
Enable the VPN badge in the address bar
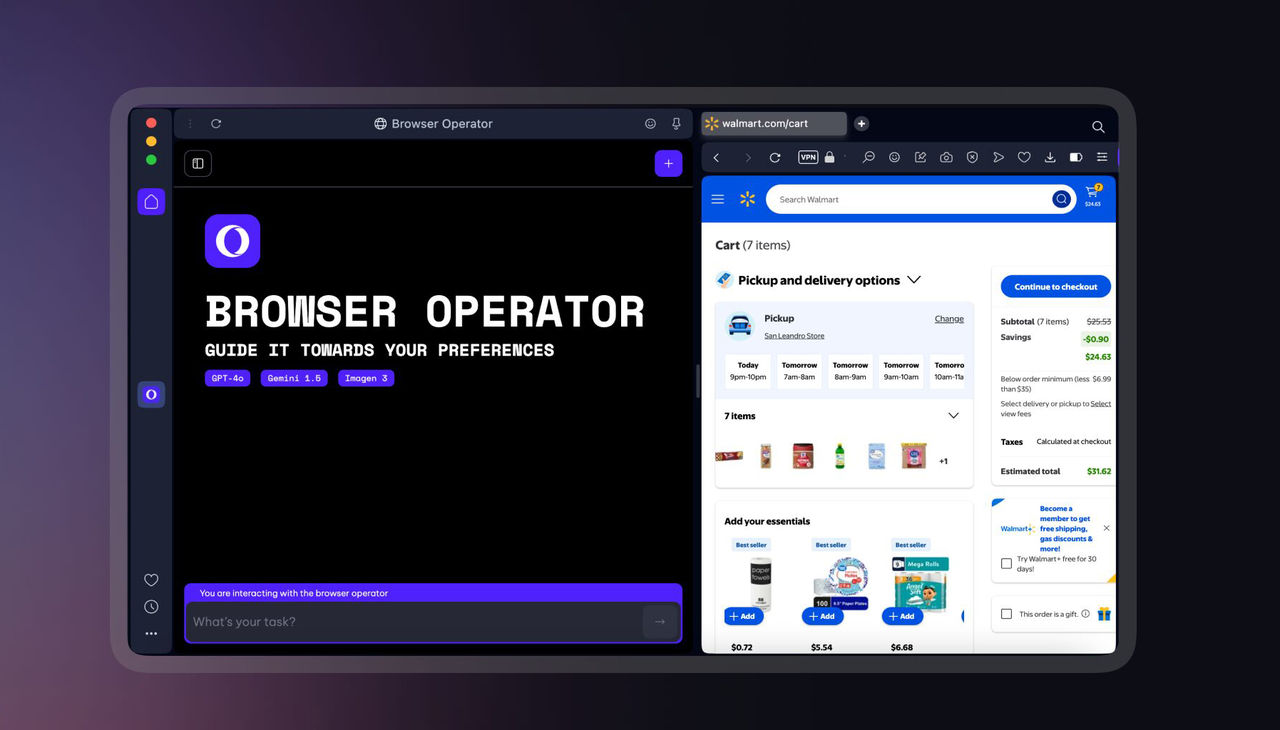click(808, 157)
